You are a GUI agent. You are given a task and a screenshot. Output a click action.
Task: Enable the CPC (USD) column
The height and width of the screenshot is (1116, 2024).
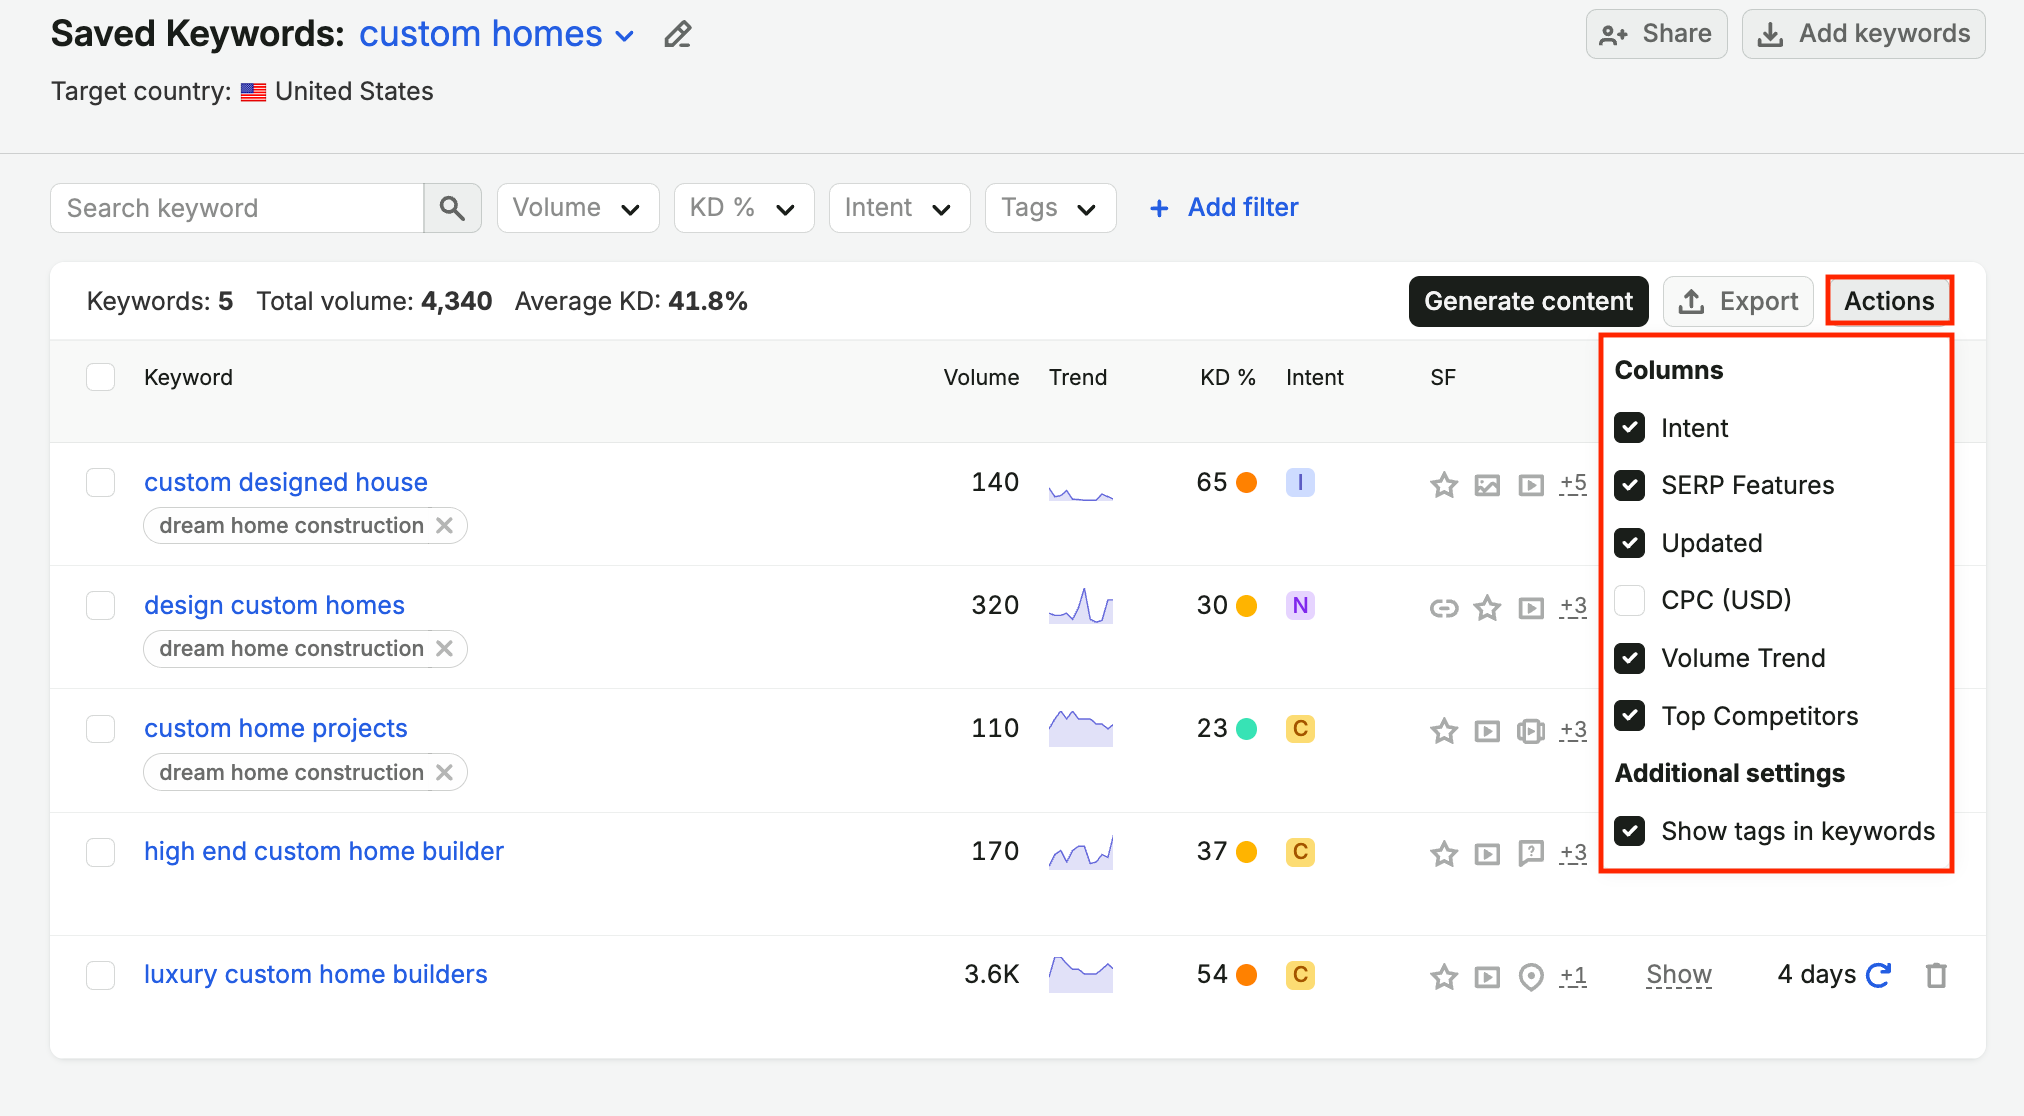[x=1630, y=600]
